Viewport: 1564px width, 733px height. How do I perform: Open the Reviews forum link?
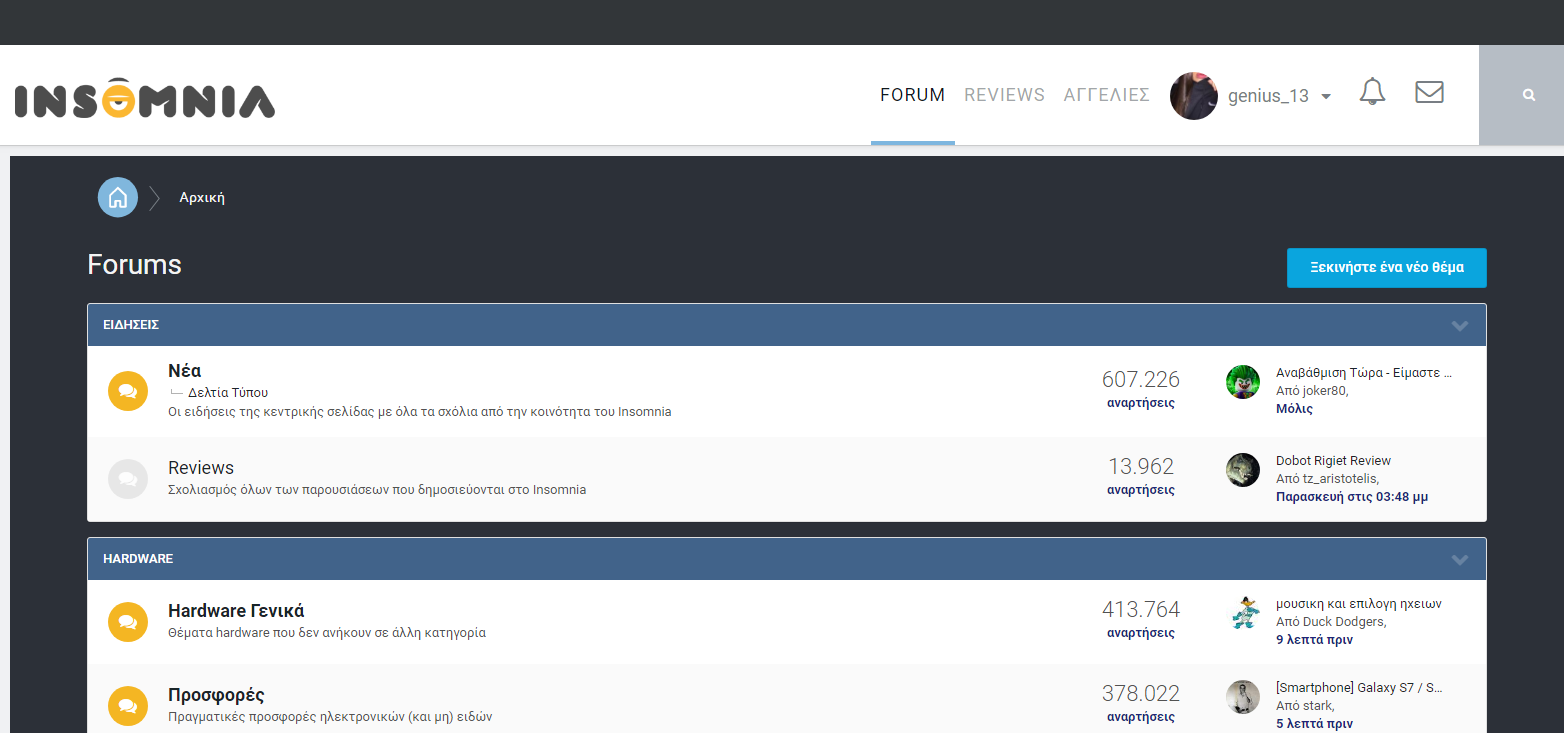(201, 468)
